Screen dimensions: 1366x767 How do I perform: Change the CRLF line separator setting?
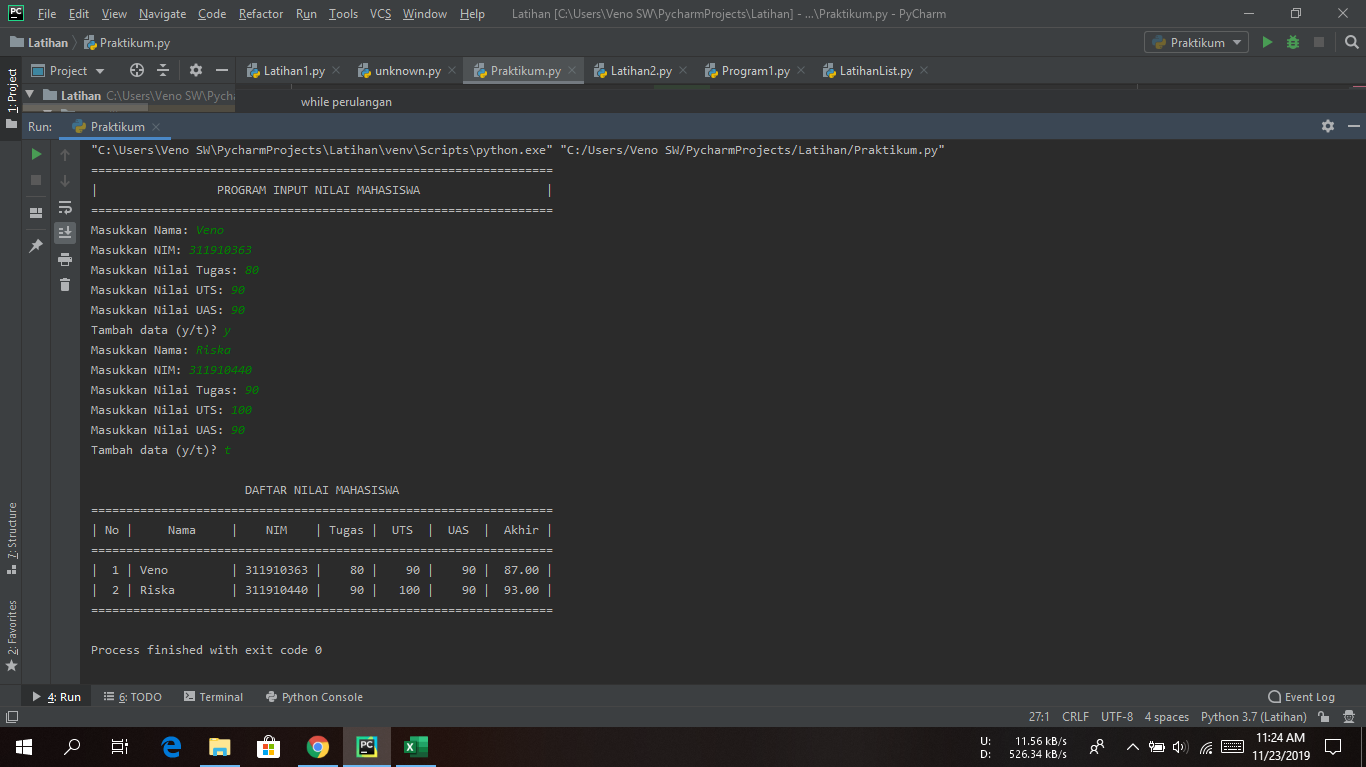click(1075, 717)
